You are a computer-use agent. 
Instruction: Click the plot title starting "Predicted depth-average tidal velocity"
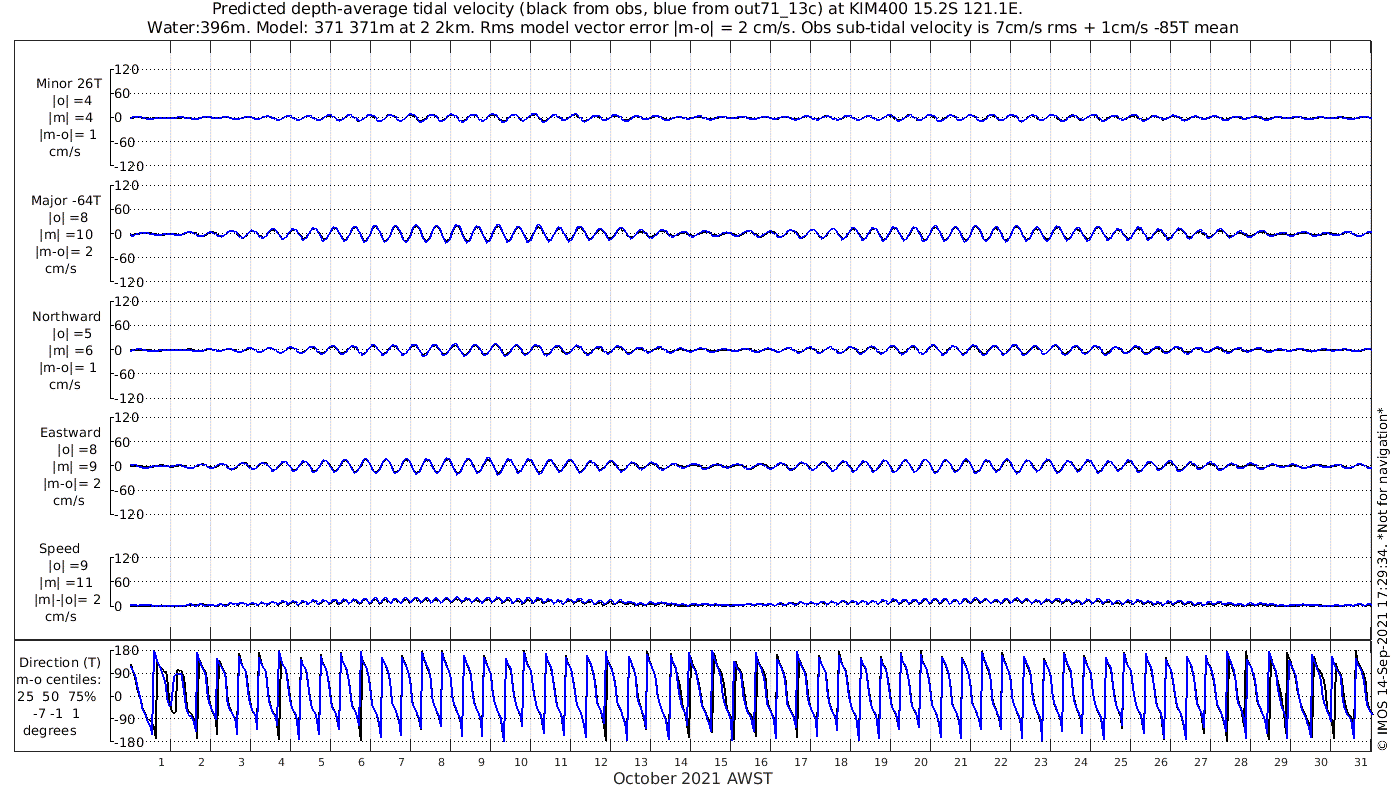click(x=617, y=9)
